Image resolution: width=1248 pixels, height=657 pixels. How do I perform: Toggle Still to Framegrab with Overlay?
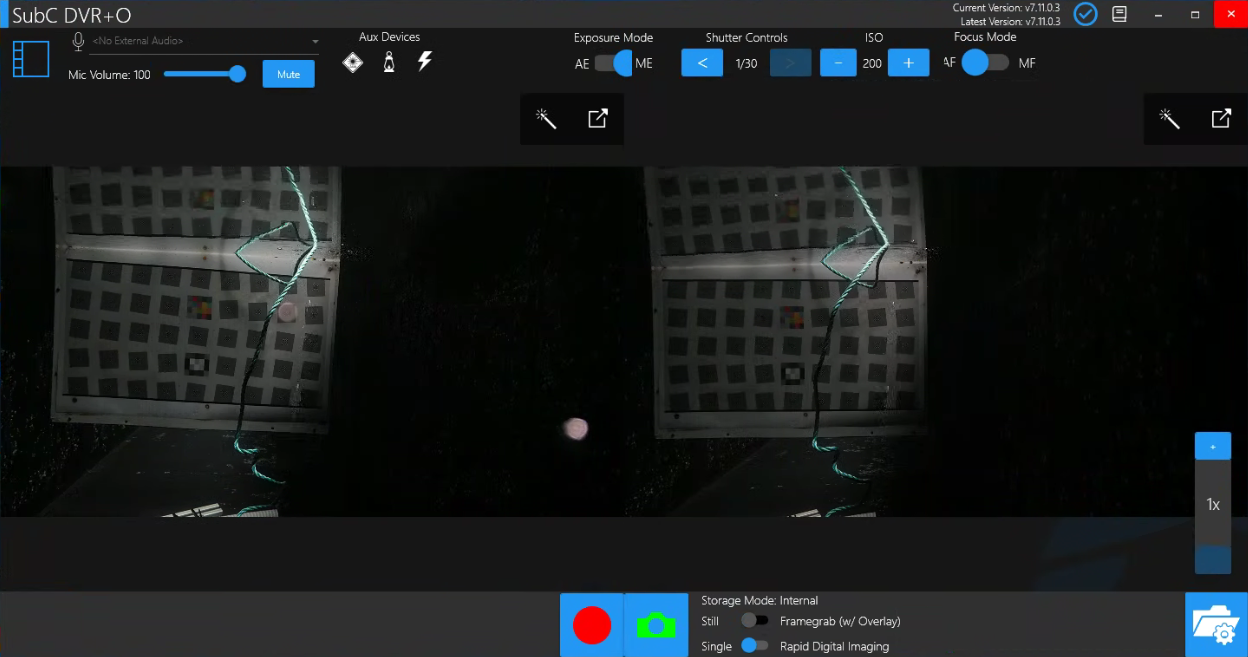pyautogui.click(x=755, y=621)
